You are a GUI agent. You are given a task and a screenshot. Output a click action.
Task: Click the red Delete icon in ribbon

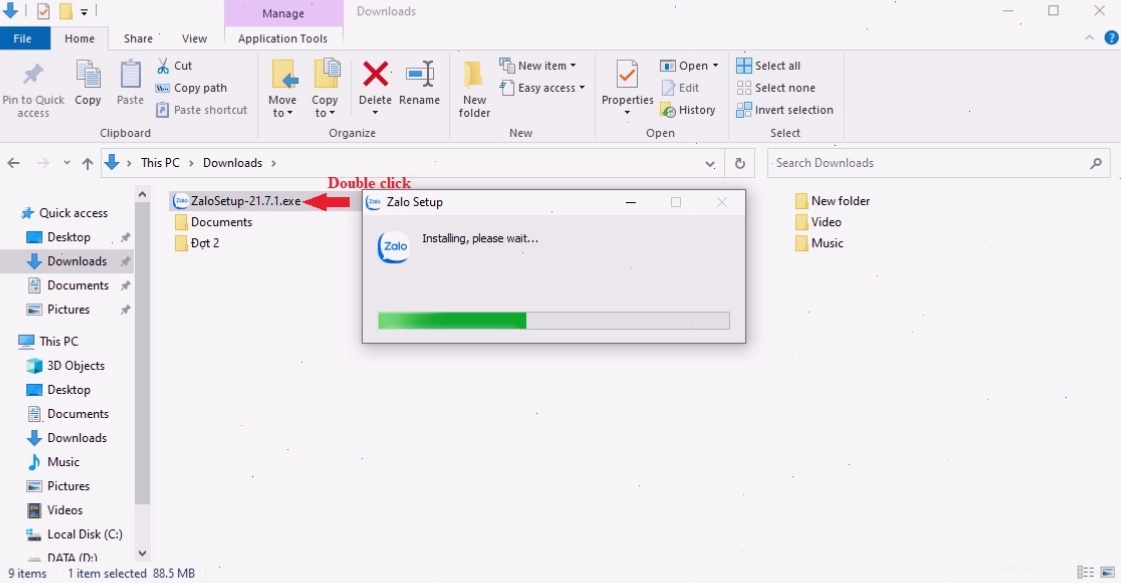pyautogui.click(x=375, y=74)
